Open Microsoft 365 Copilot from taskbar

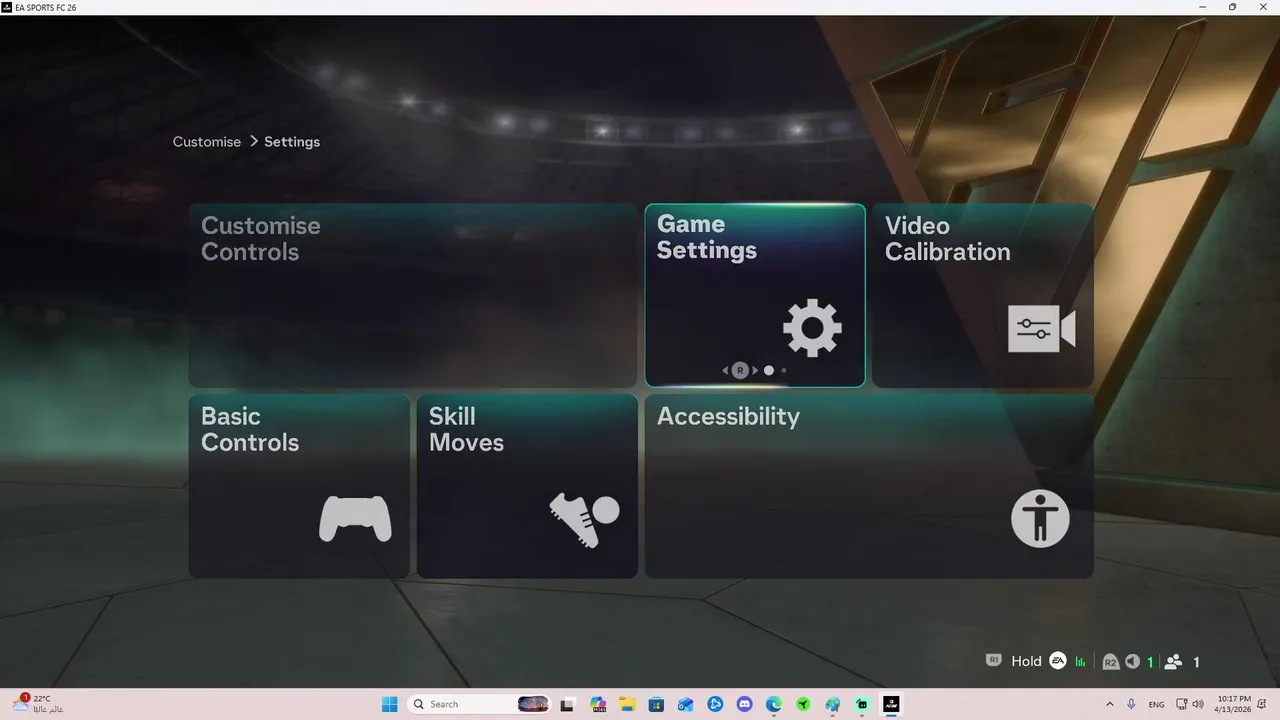click(x=598, y=704)
